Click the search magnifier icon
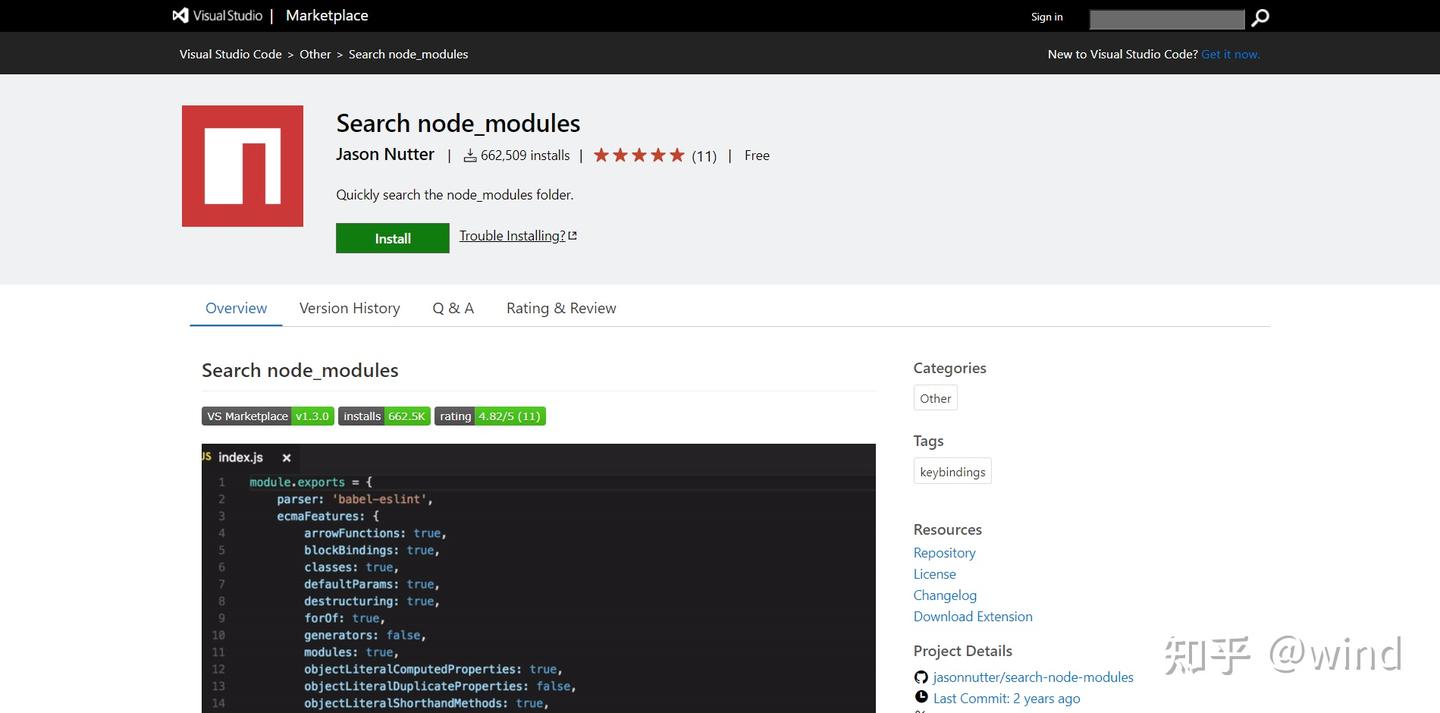The width and height of the screenshot is (1440, 713). click(1259, 17)
